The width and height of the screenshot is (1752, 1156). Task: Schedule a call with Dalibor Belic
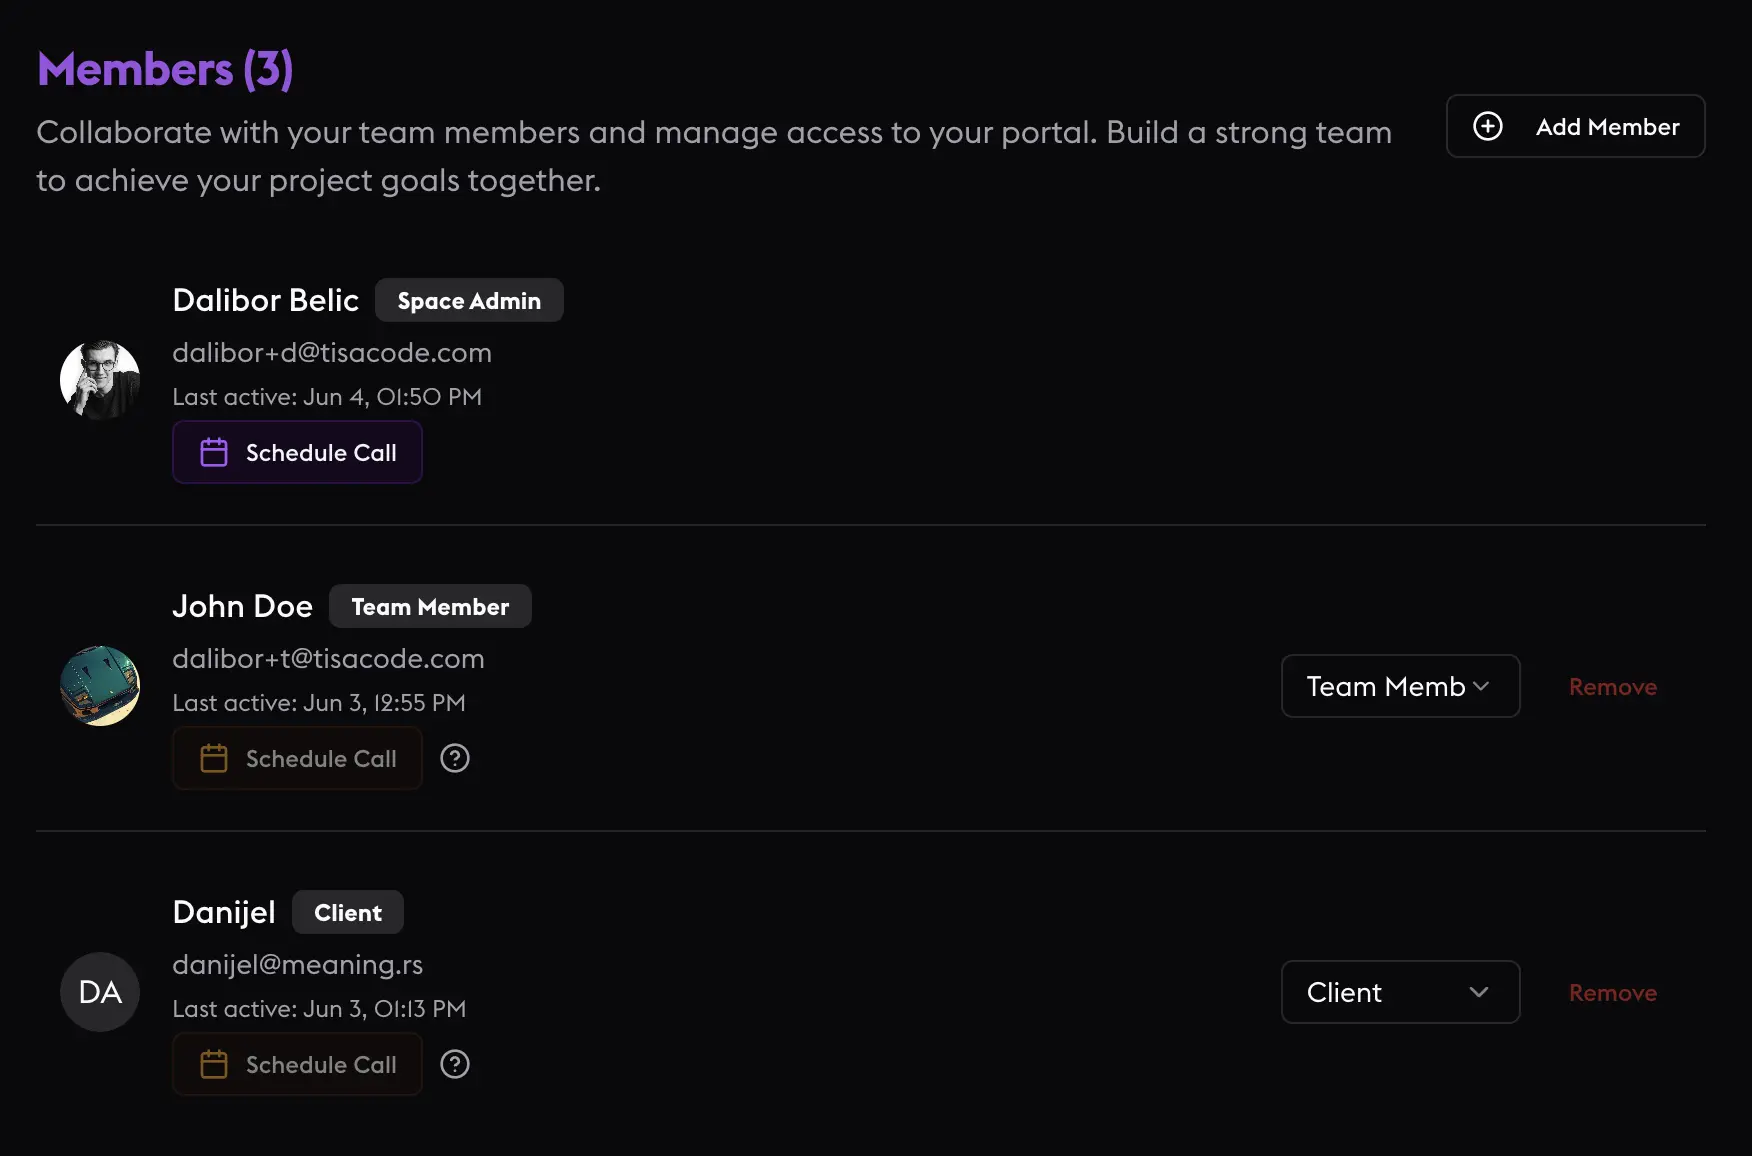click(297, 453)
